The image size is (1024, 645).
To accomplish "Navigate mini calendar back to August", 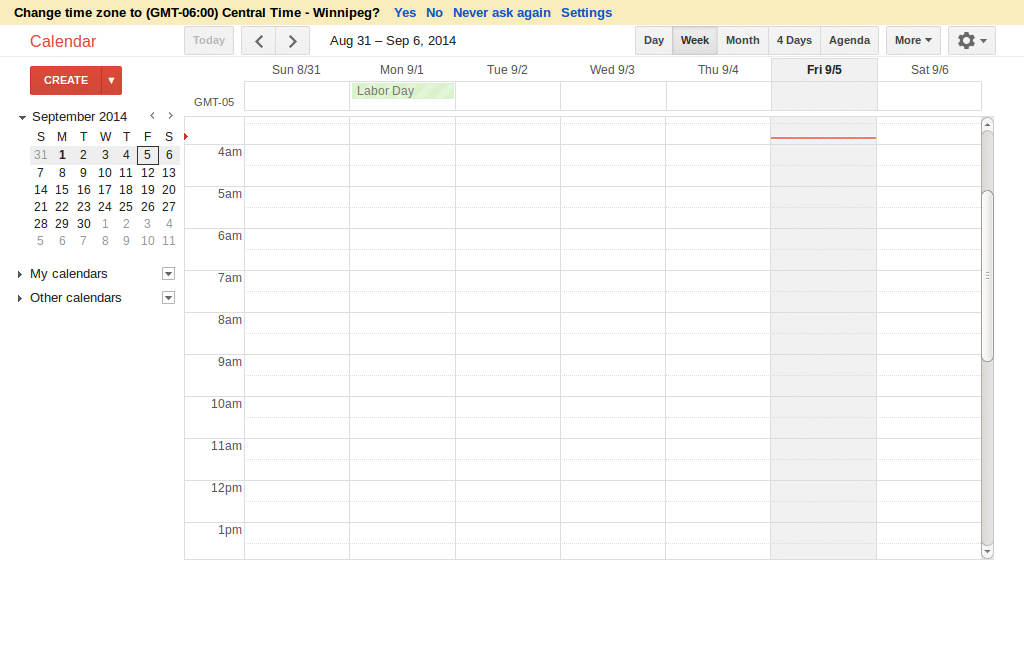I will (151, 116).
